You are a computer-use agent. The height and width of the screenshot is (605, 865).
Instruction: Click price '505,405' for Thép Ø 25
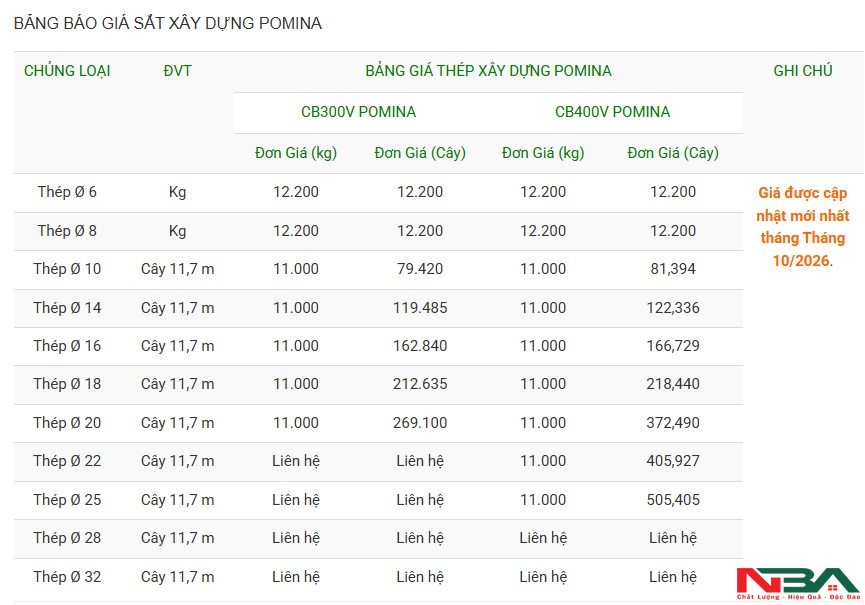pos(673,500)
